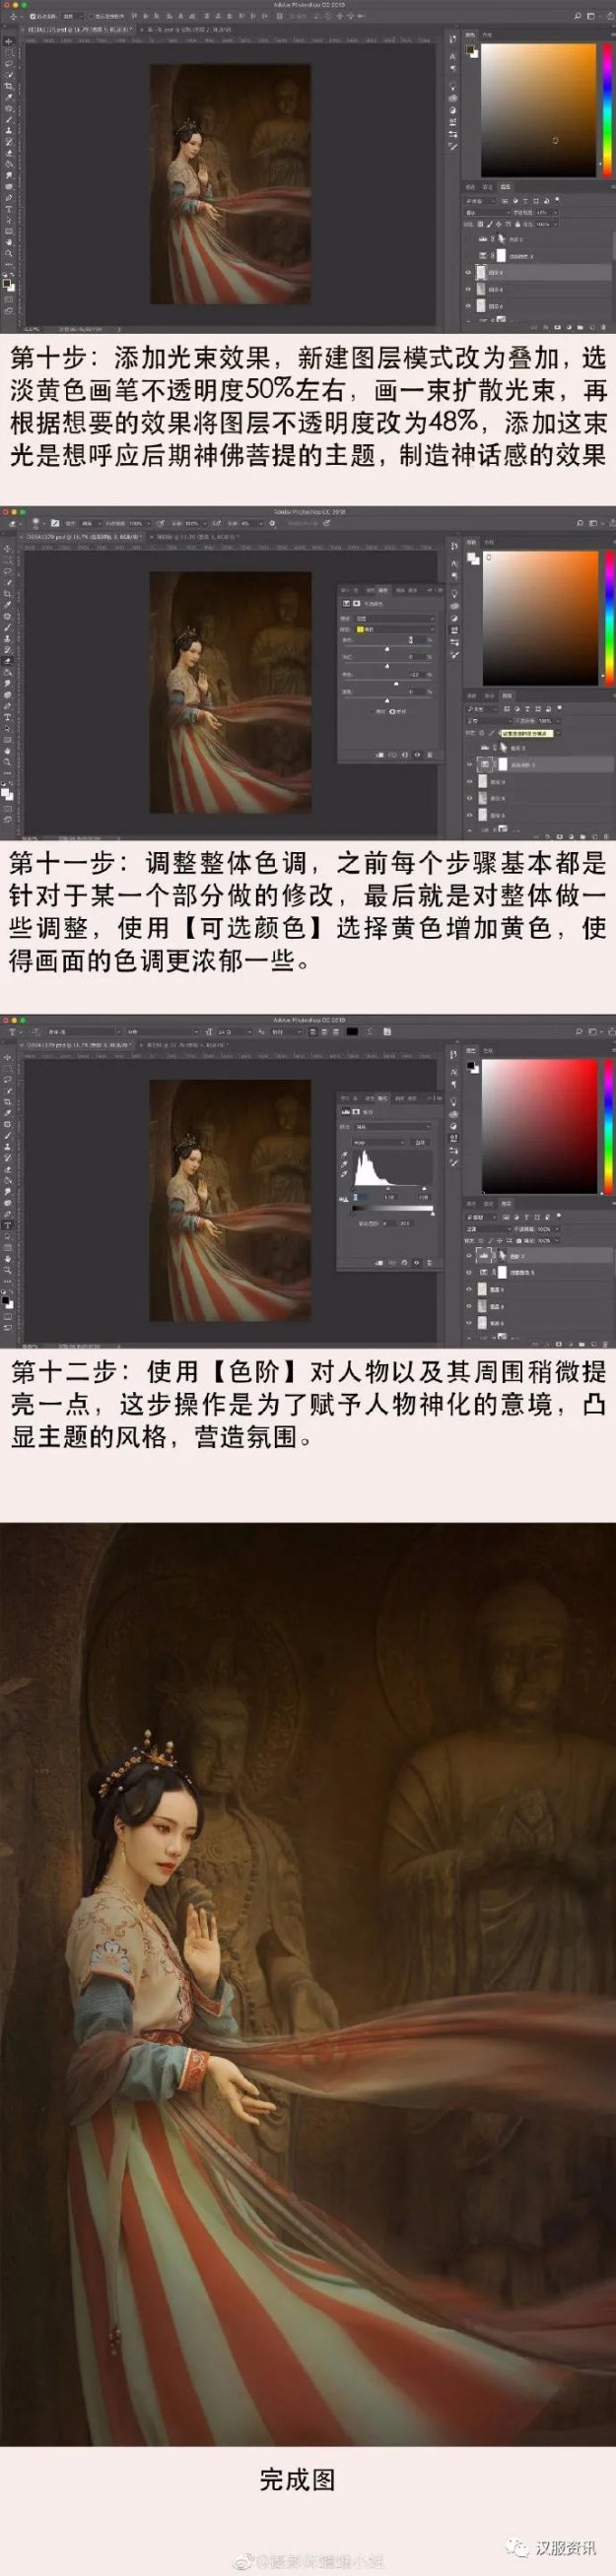Pick the highlighted Type tool in the Levels screenshot
Screen dimensions: 616x2576
coord(8,1225)
